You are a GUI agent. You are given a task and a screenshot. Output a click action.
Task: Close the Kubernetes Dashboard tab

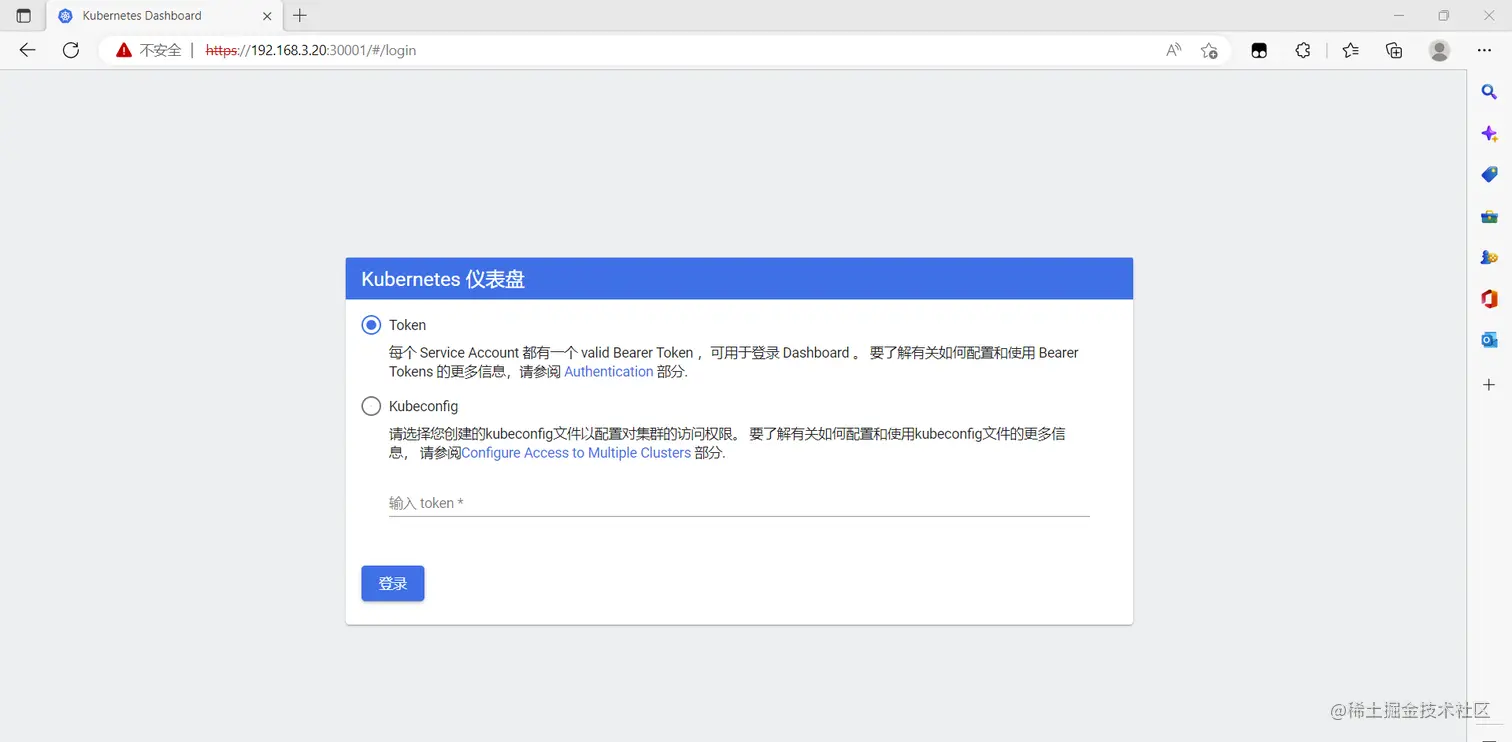267,16
